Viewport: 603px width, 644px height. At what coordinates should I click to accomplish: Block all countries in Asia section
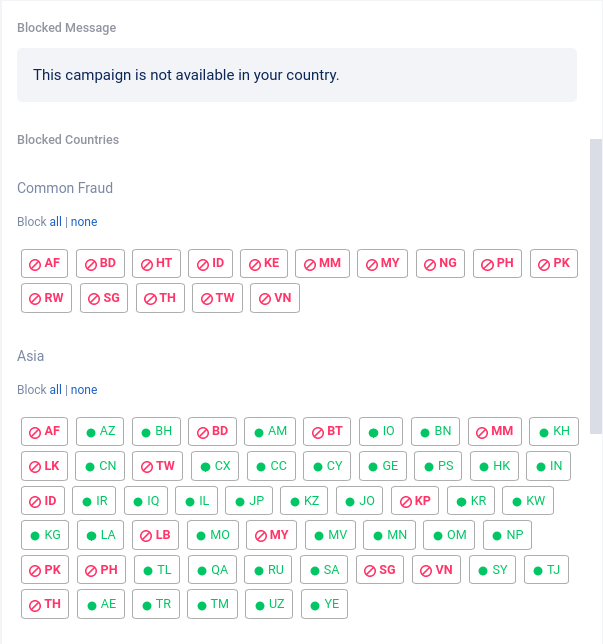click(x=56, y=390)
